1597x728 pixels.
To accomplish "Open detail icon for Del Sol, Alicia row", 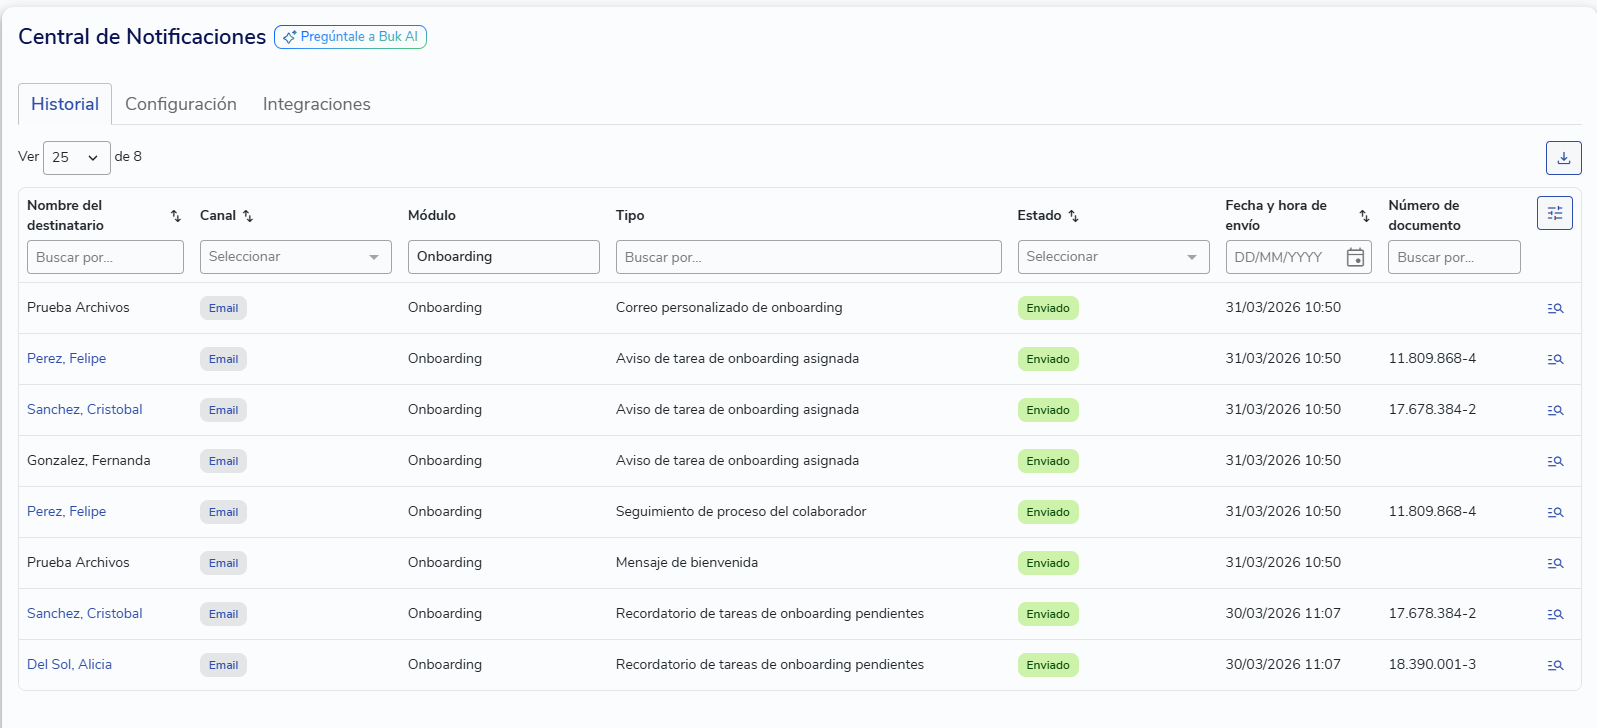I will point(1555,665).
